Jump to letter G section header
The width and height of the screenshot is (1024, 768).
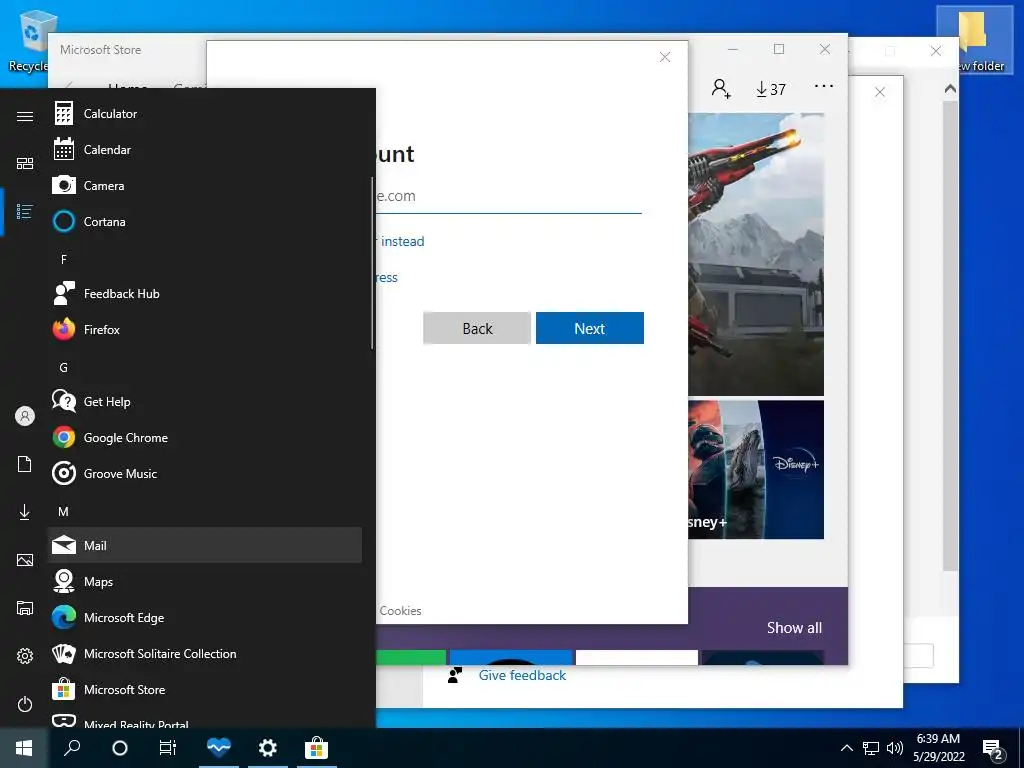tap(64, 368)
